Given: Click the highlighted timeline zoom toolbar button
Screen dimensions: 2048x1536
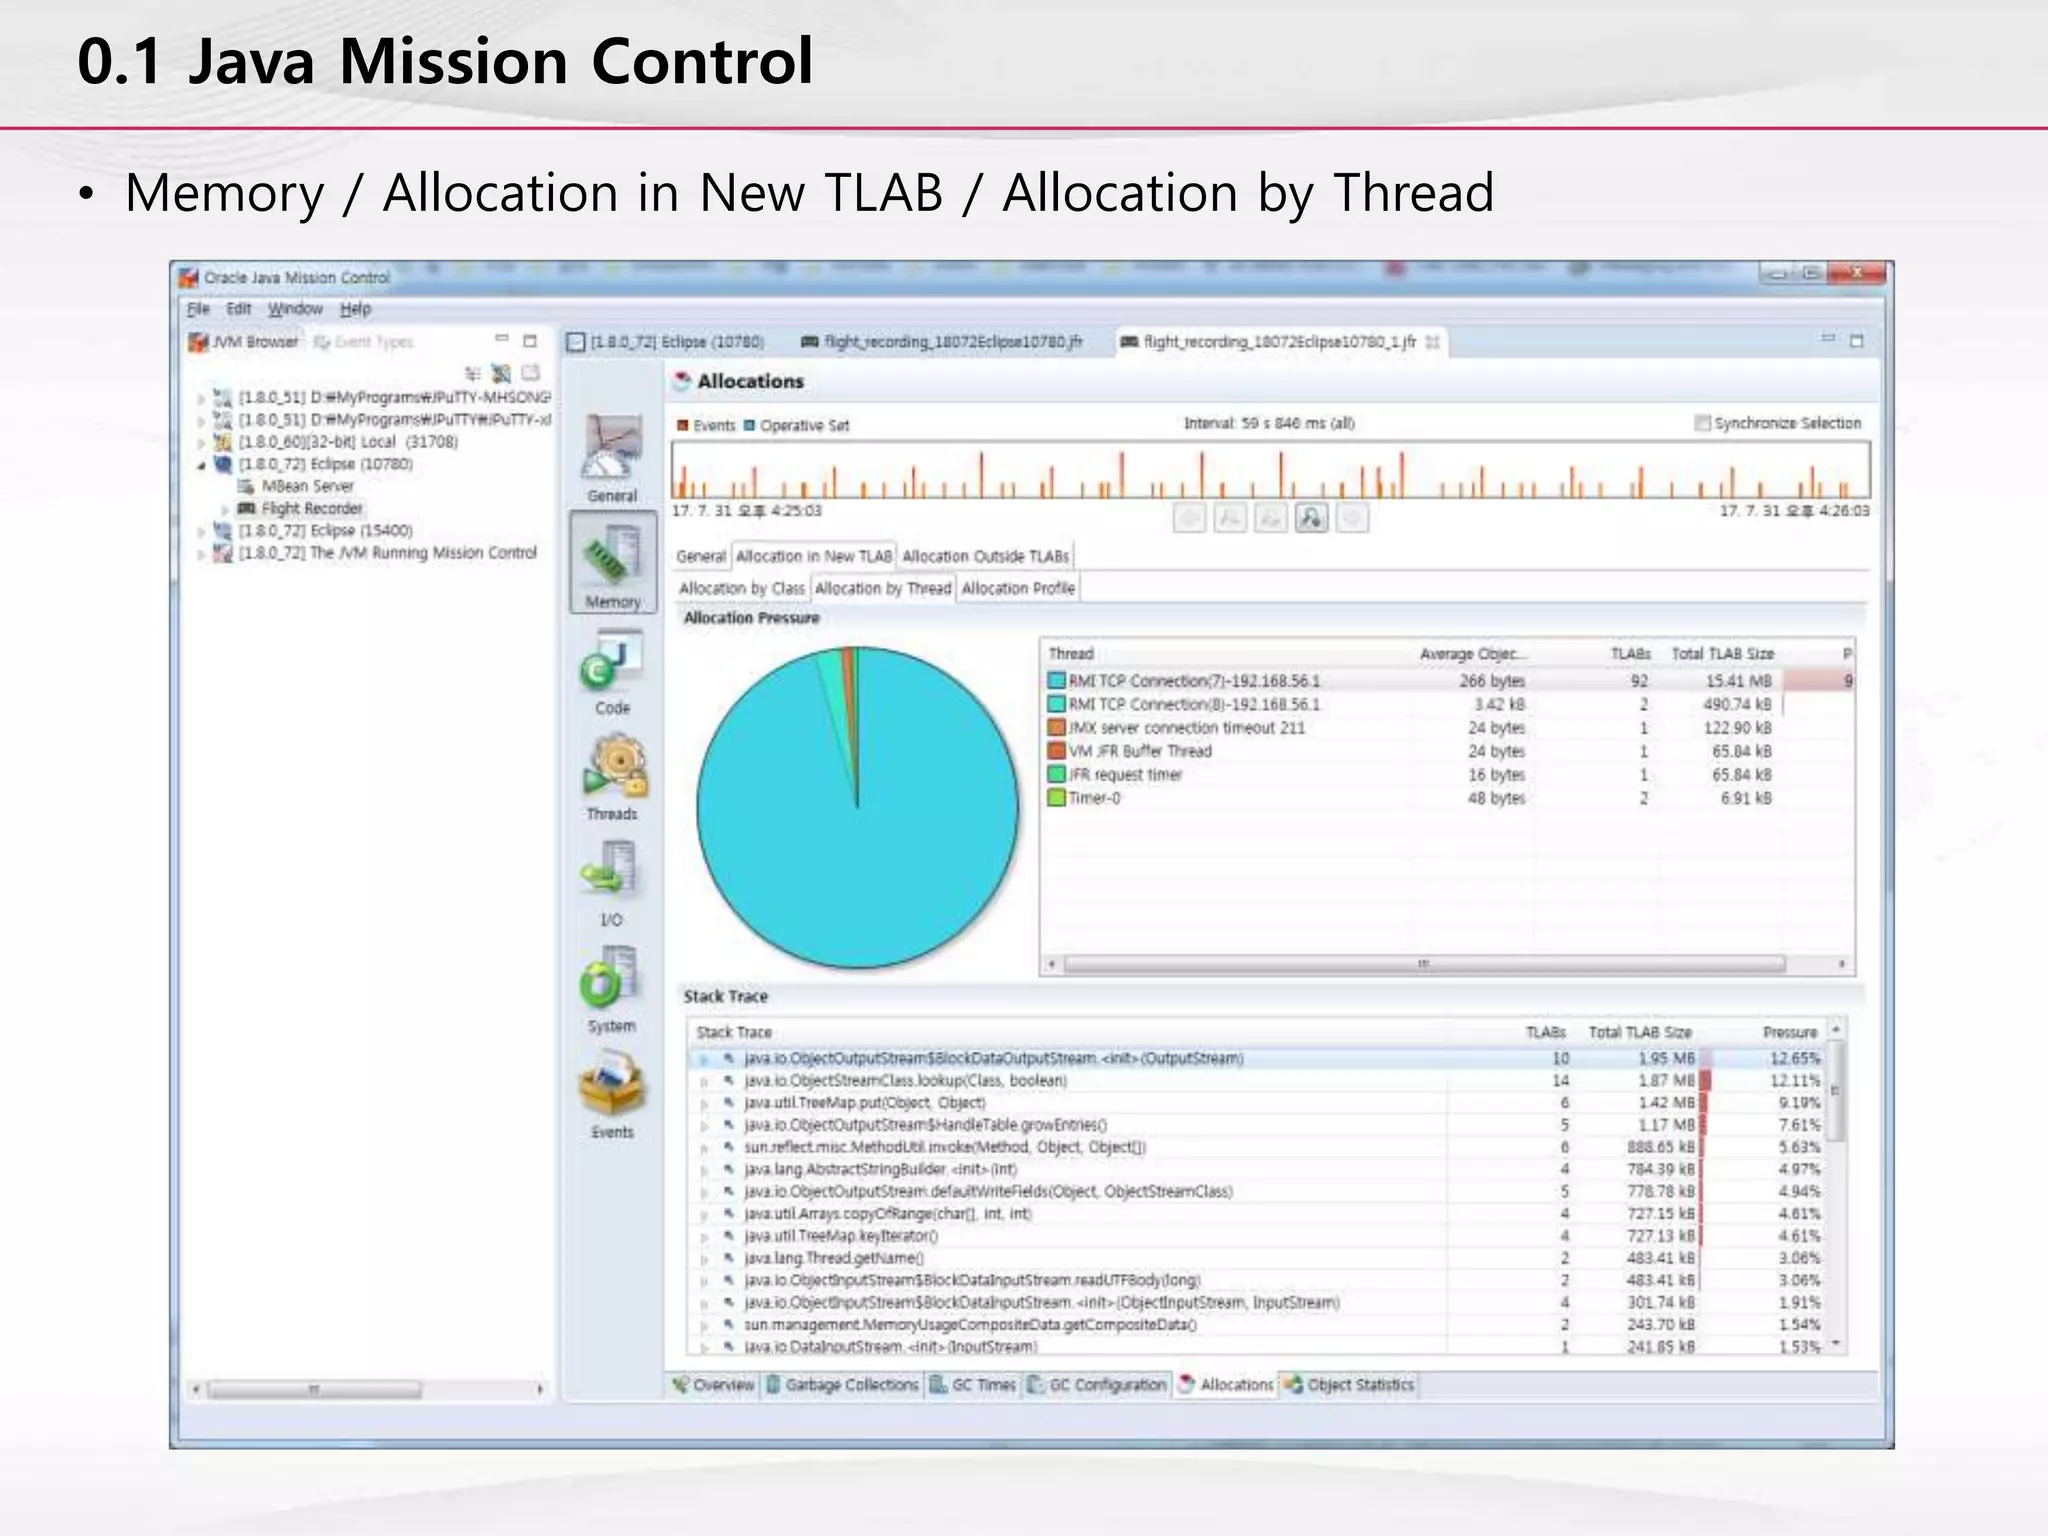Looking at the screenshot, I should pyautogui.click(x=1311, y=518).
